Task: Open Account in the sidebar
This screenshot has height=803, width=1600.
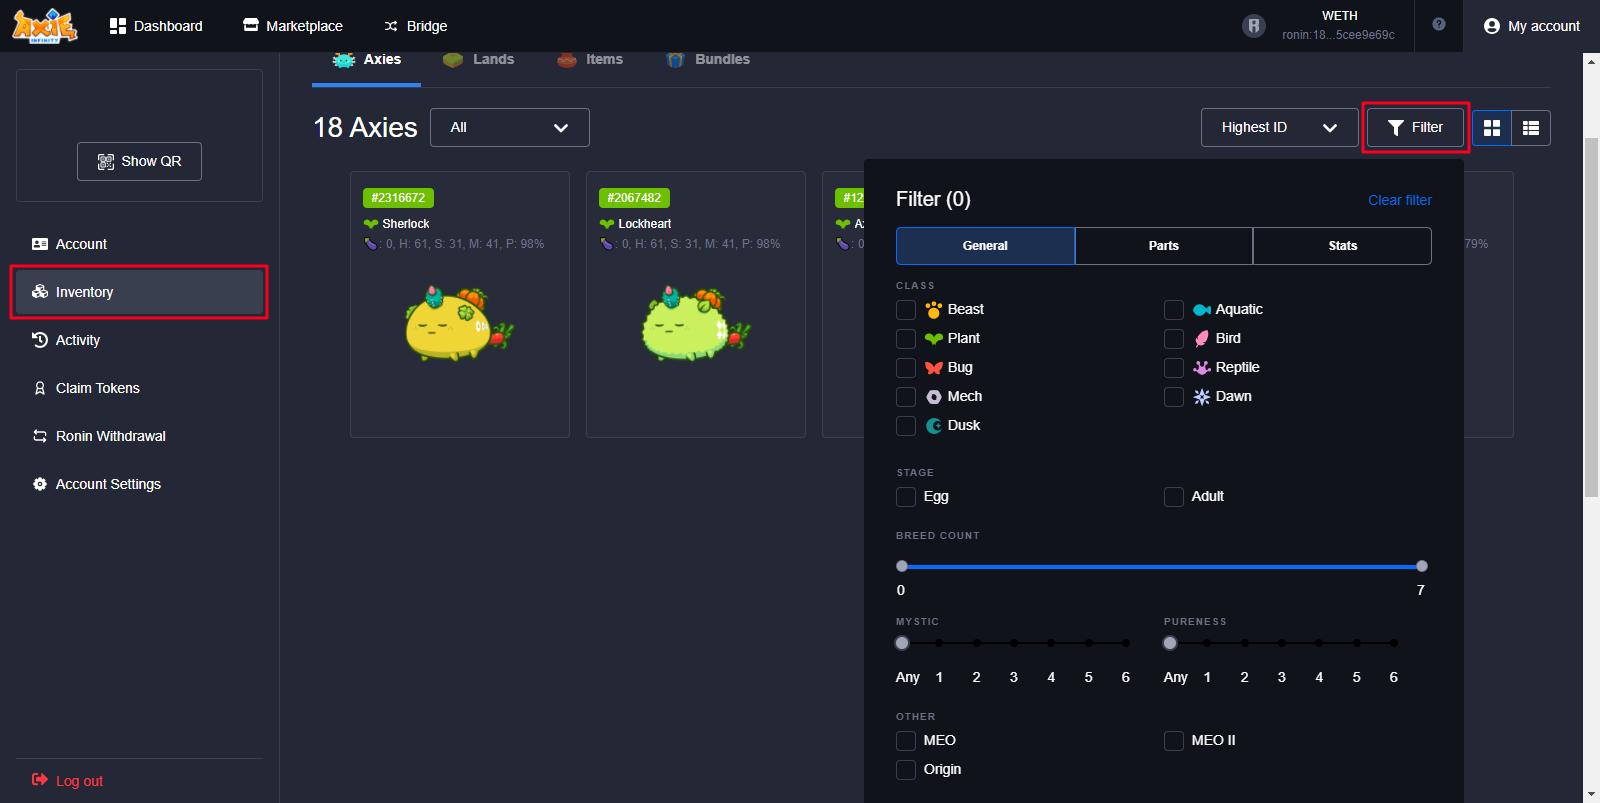Action: (x=139, y=244)
